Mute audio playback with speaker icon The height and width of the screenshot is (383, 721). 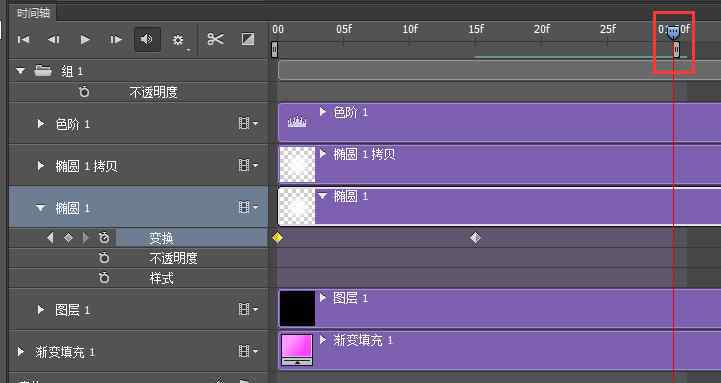(147, 39)
